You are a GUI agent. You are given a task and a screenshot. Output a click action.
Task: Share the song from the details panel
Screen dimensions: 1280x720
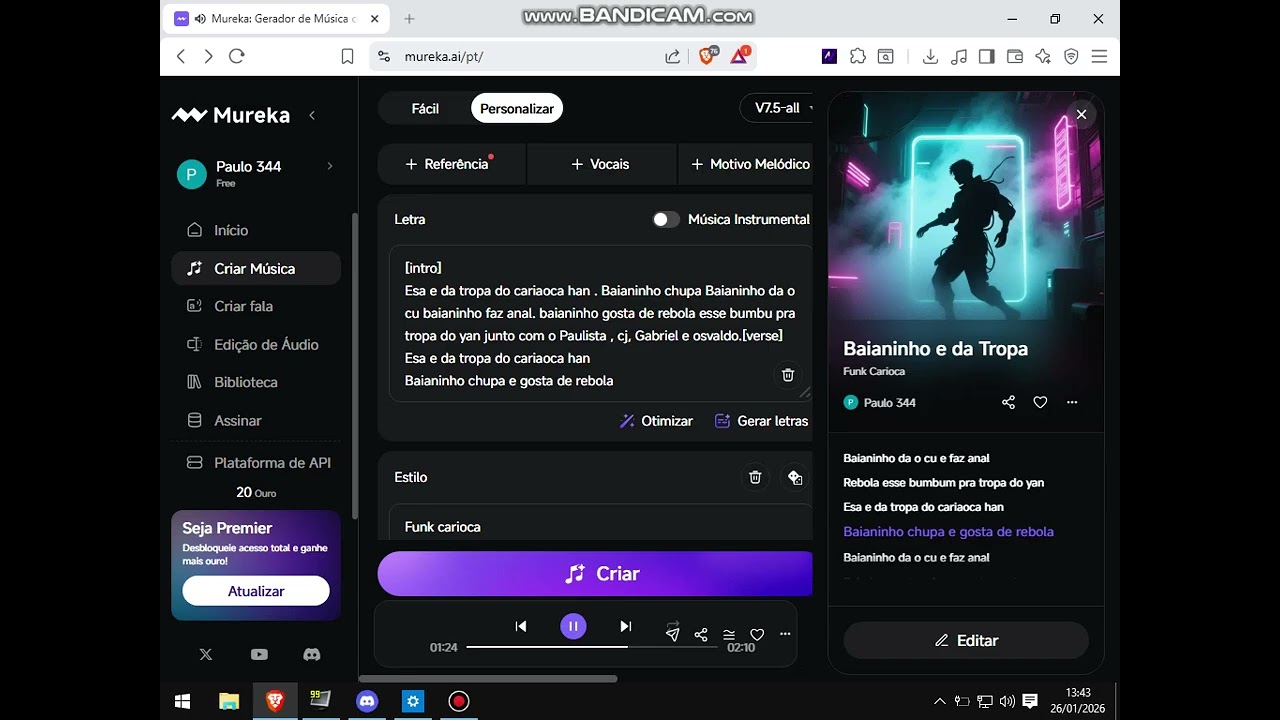pyautogui.click(x=1008, y=402)
